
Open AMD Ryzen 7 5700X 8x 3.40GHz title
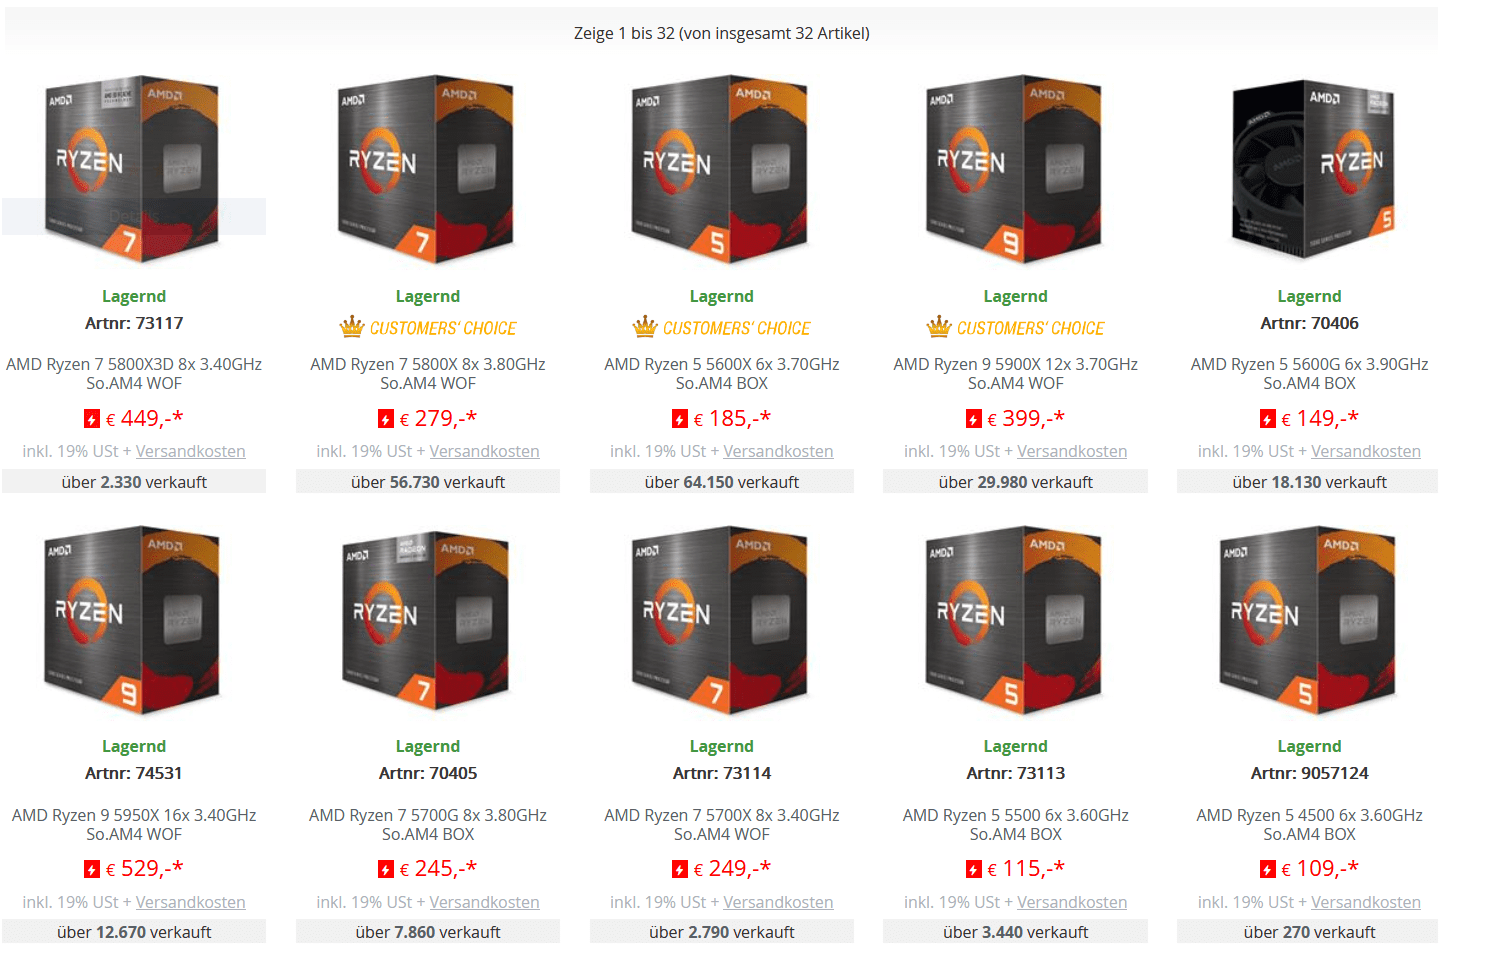722,824
